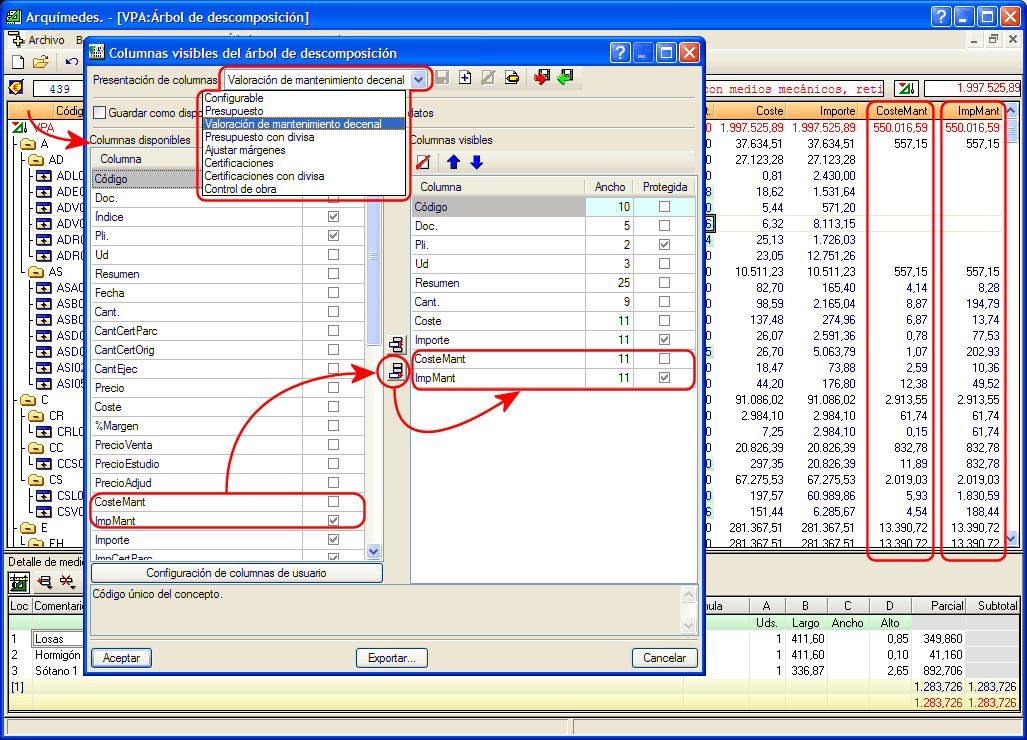Click the new file icon in main toolbar
The height and width of the screenshot is (740, 1027).
(18, 62)
